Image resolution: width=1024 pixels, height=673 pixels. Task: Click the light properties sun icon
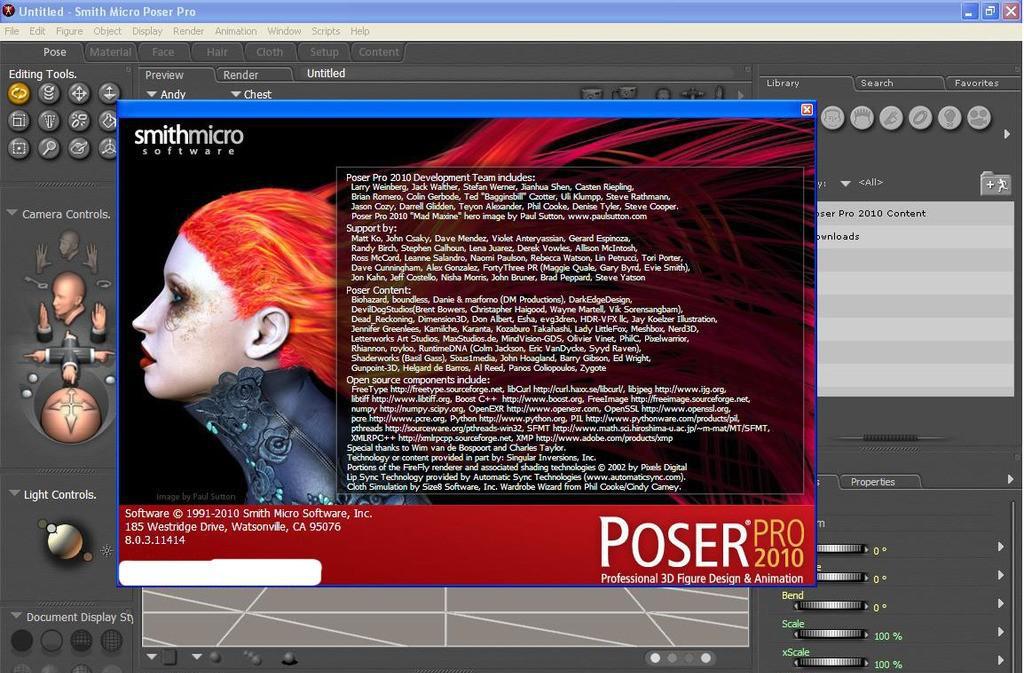pyautogui.click(x=106, y=551)
